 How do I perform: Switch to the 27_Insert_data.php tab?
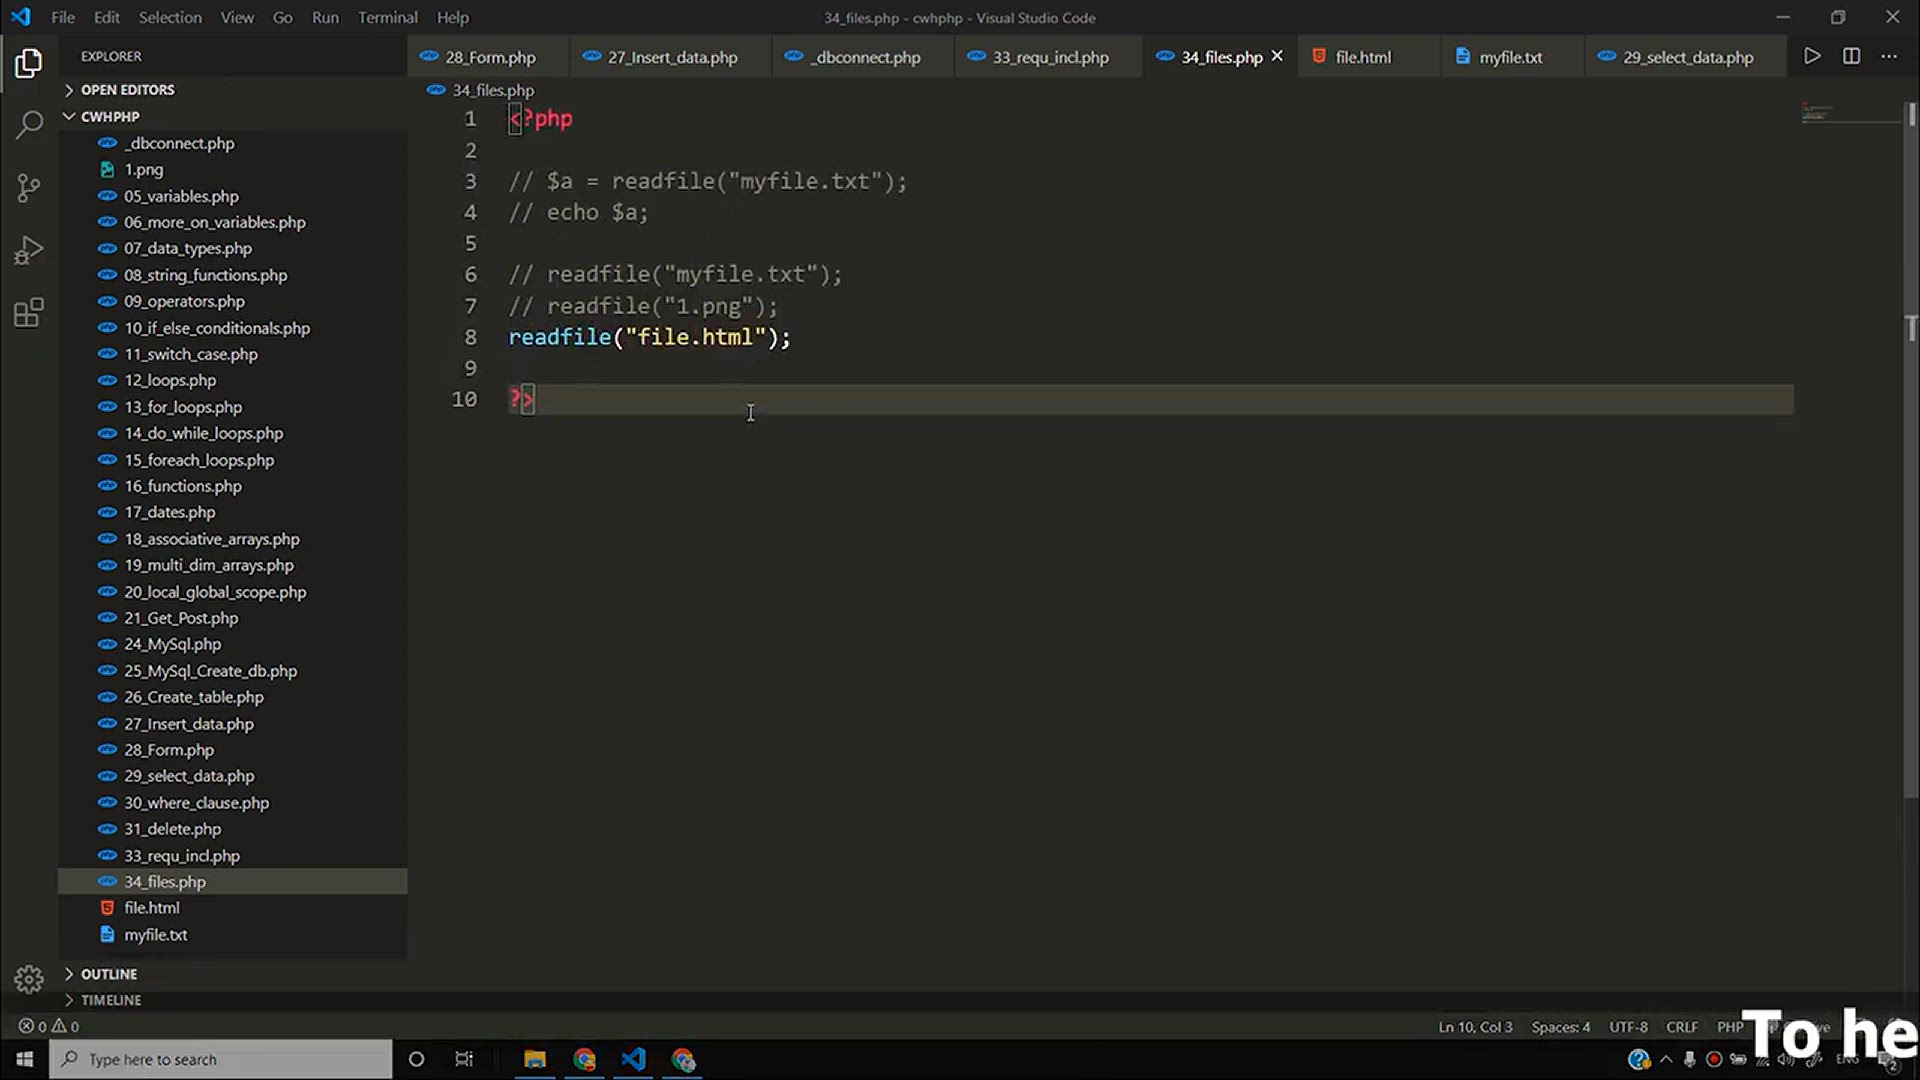(672, 57)
